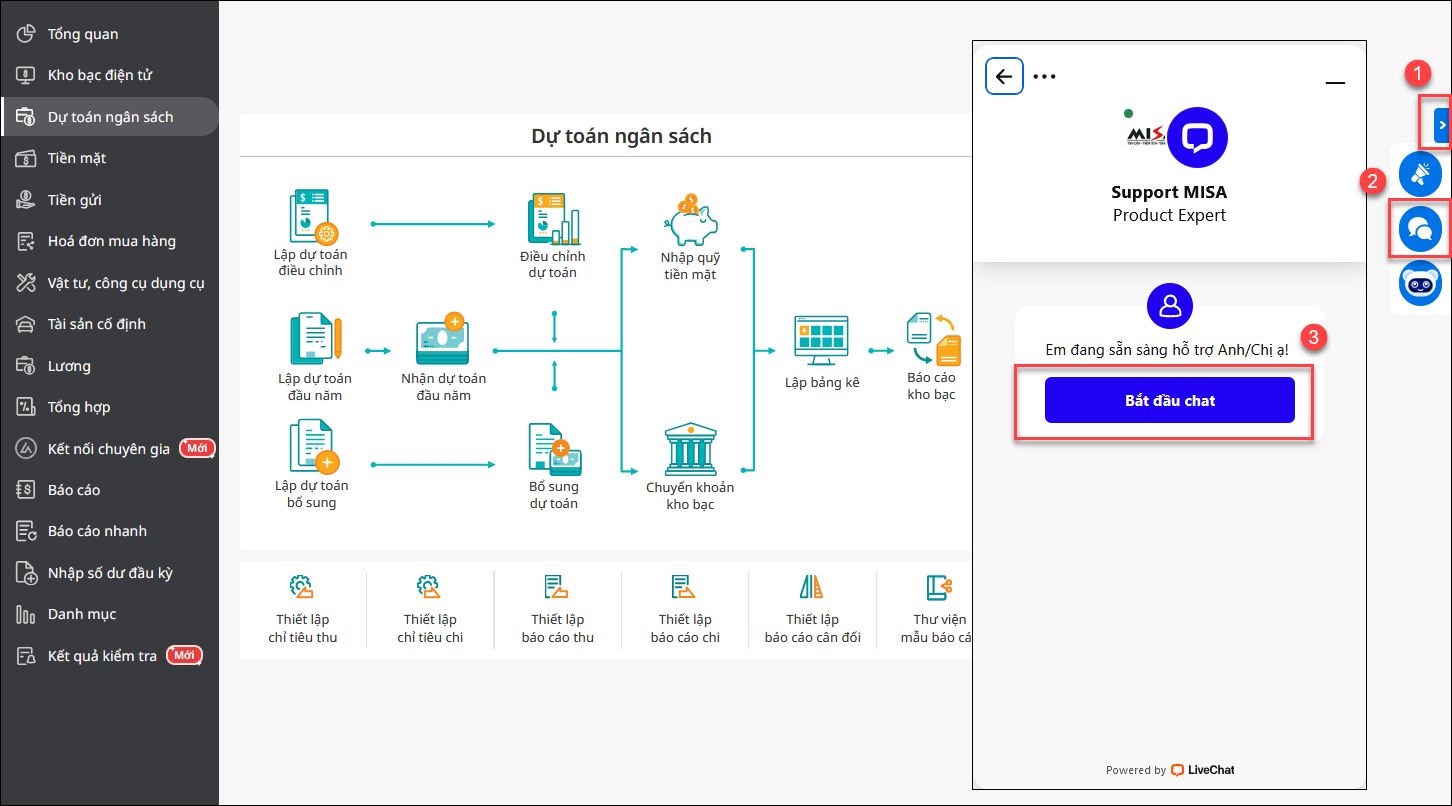Open Nhập số dư đầu kỳ

(109, 573)
